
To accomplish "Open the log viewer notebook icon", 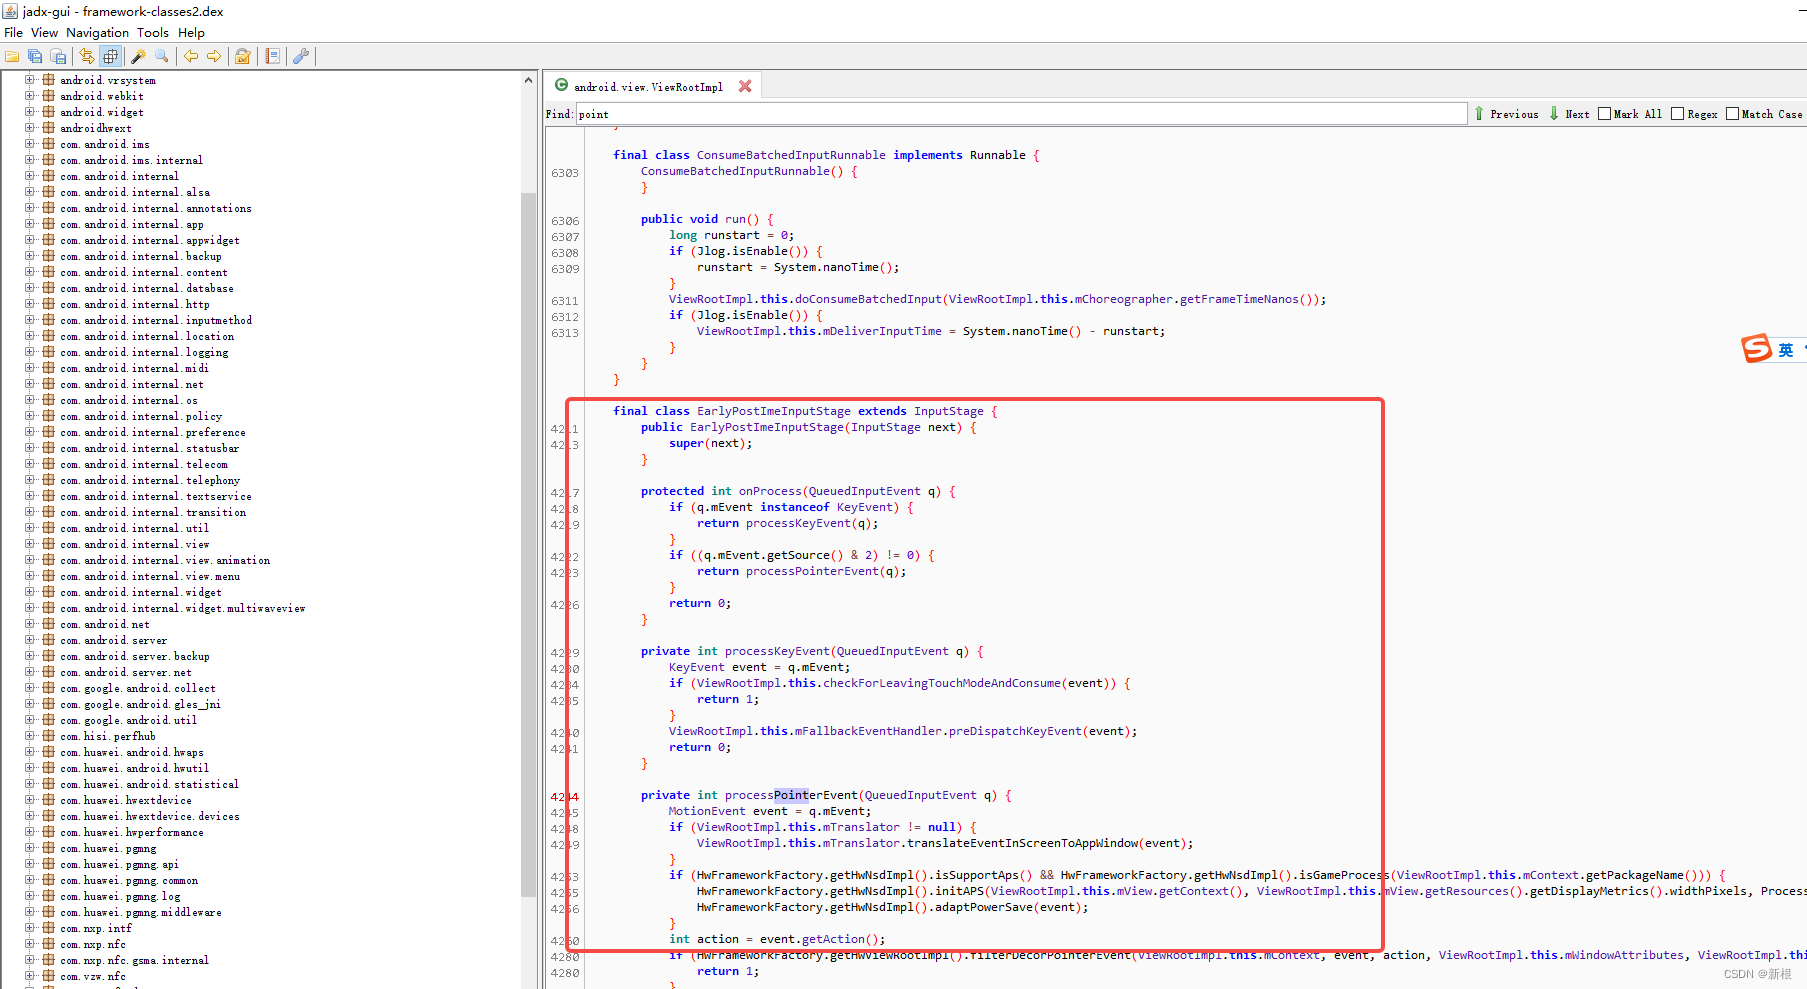I will [271, 56].
